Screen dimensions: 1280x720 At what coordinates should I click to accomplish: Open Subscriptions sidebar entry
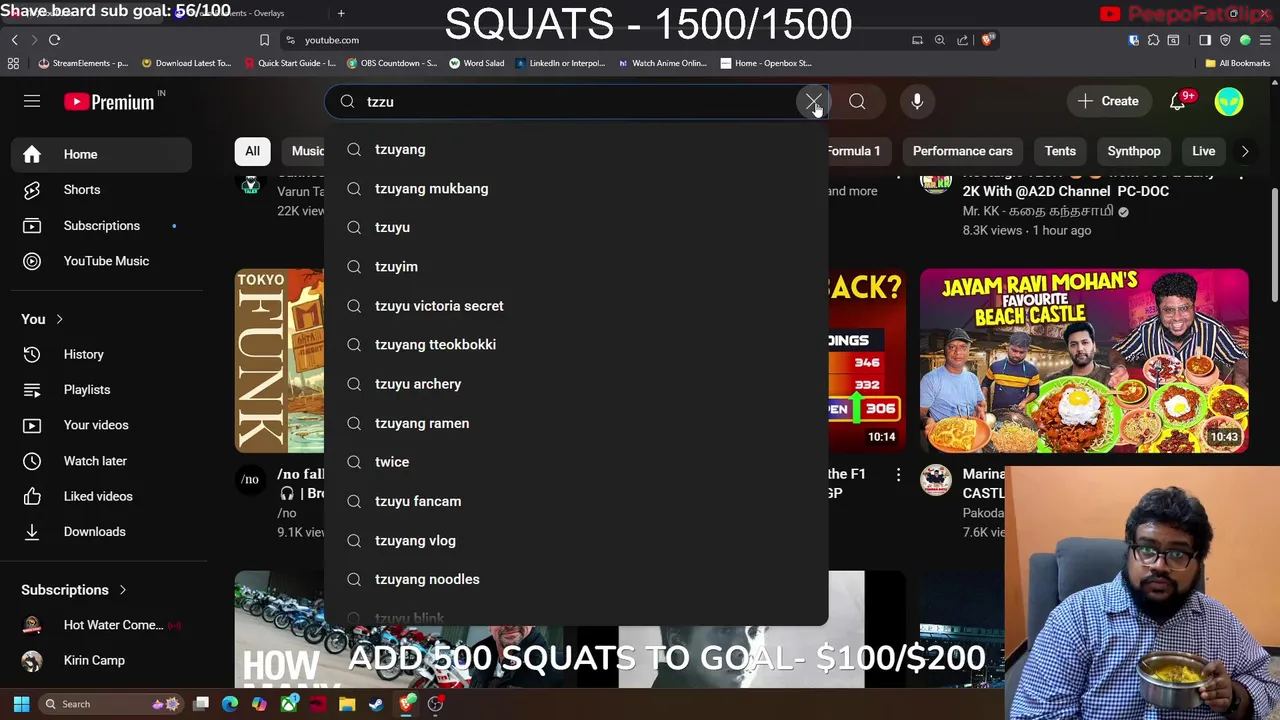click(101, 225)
